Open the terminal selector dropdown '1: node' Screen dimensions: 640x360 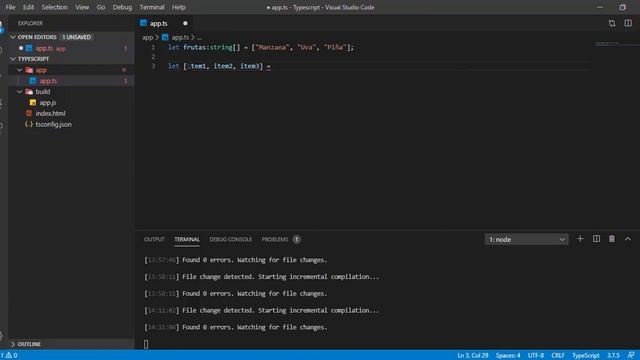(x=527, y=240)
